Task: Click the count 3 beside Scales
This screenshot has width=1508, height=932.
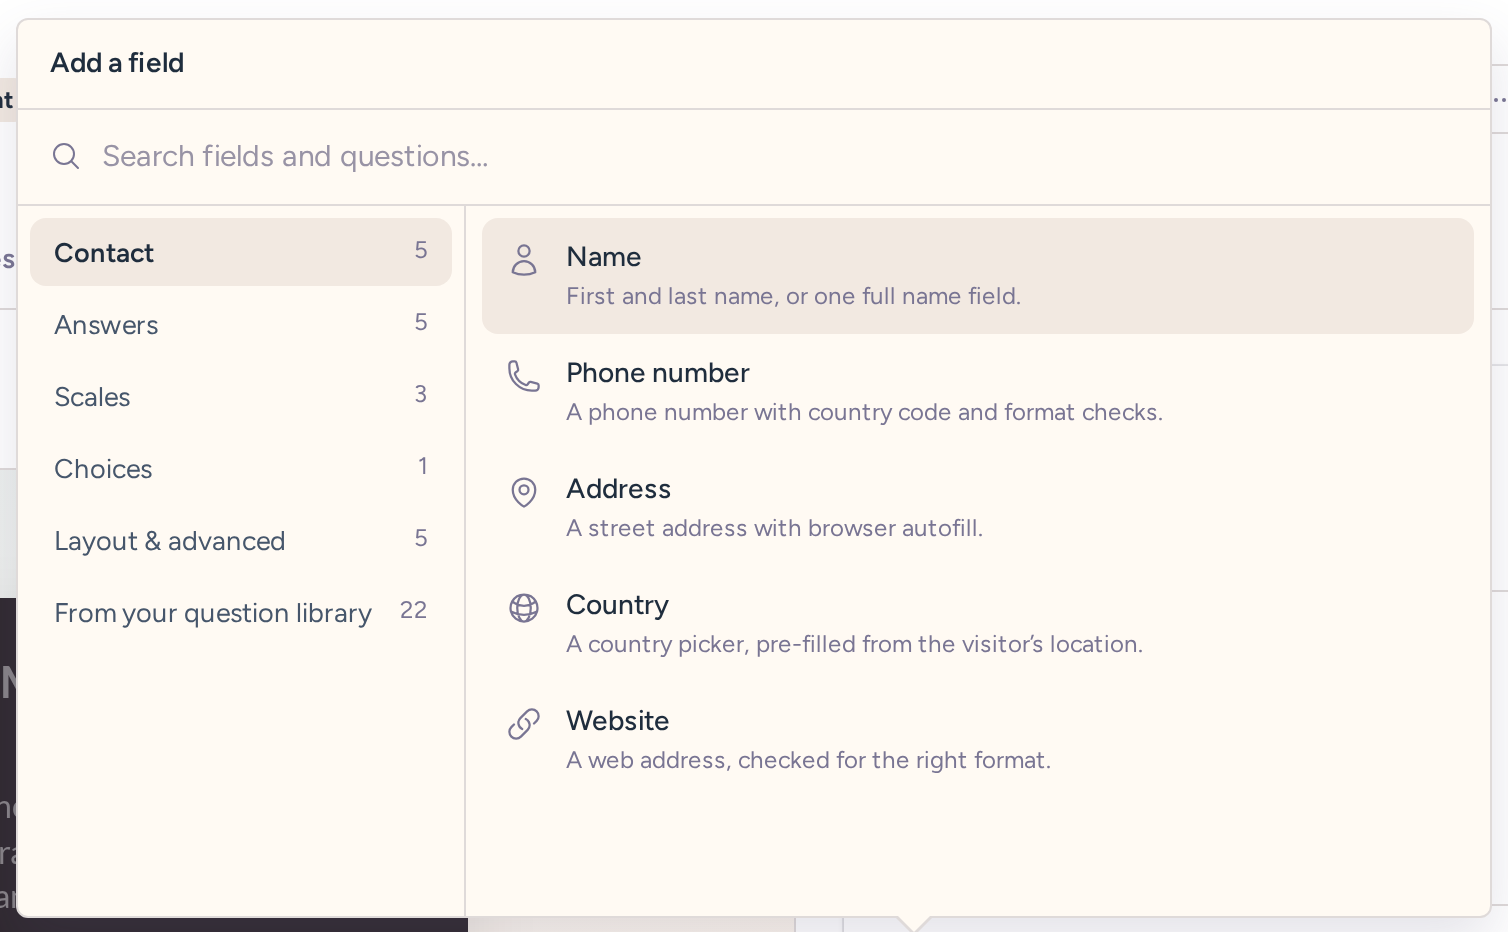Action: pos(421,394)
